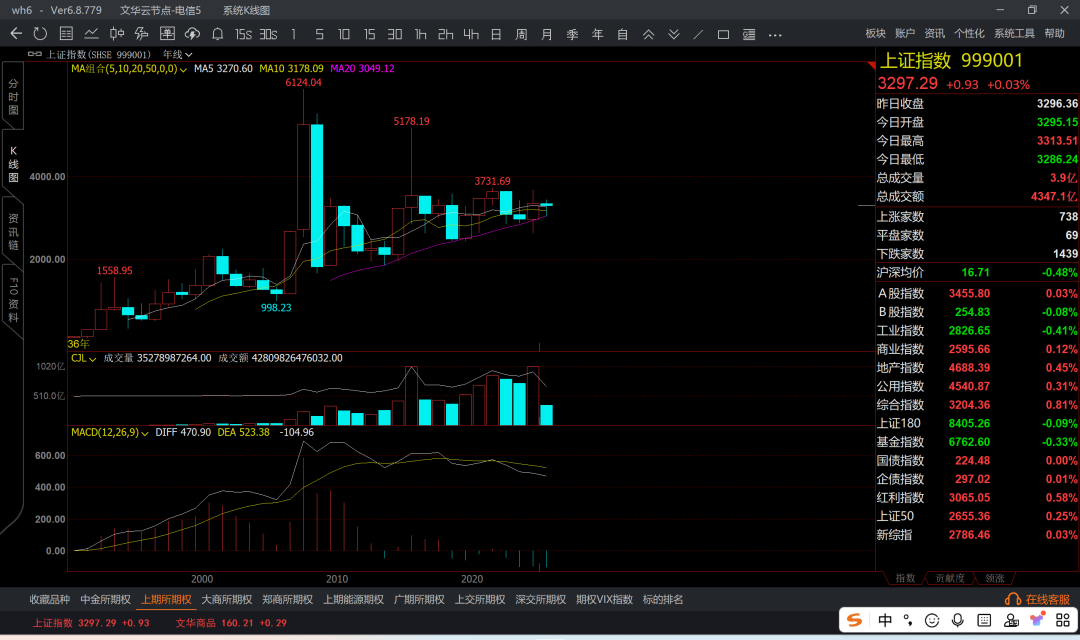Select the line drawing tool icon
This screenshot has height=640, width=1080.
(x=698, y=34)
